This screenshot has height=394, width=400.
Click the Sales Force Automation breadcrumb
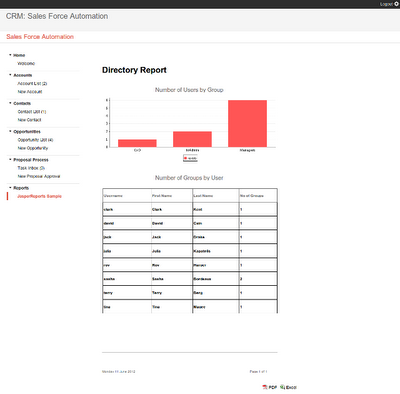tap(40, 37)
